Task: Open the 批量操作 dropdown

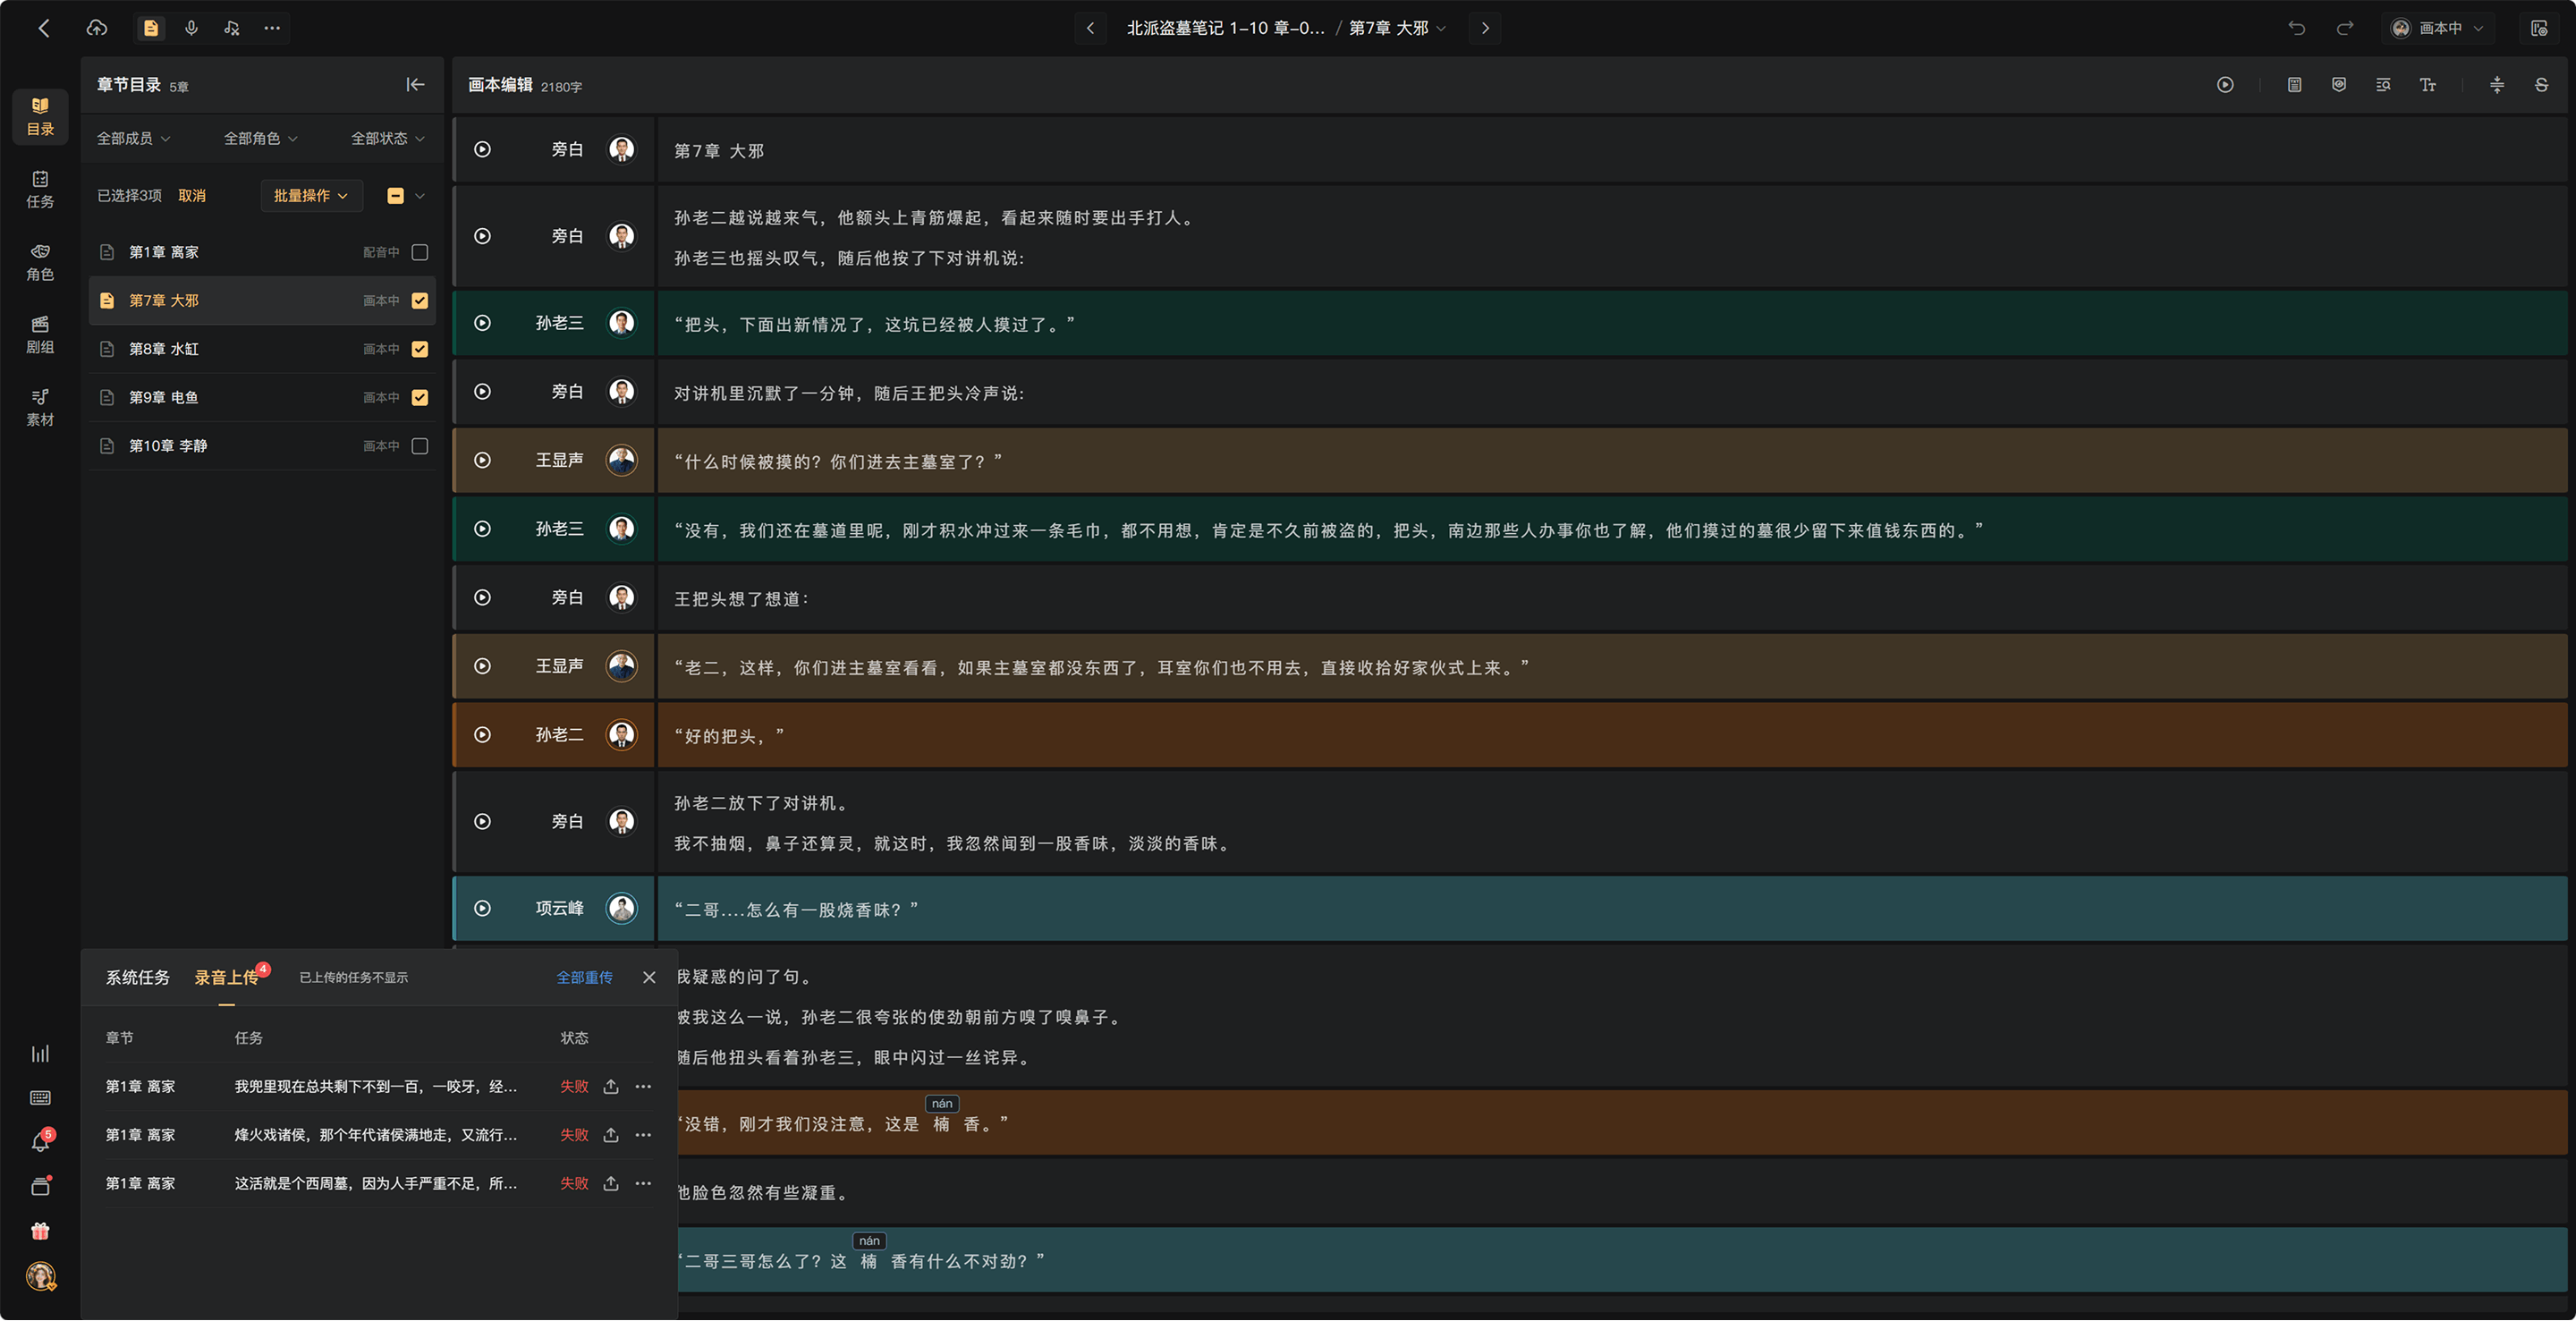Action: pyautogui.click(x=311, y=196)
